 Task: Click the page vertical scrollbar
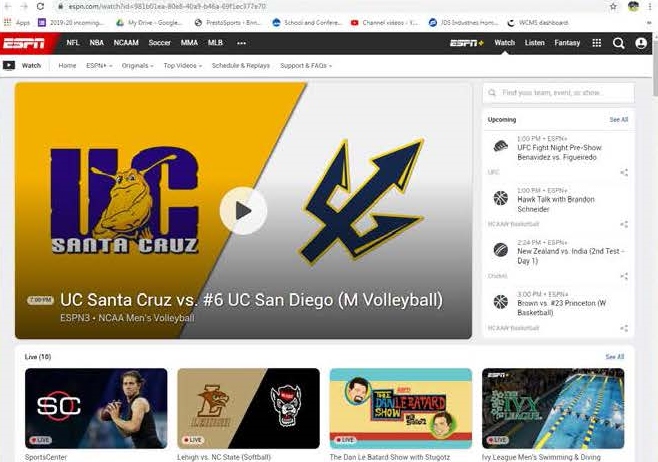point(655,67)
